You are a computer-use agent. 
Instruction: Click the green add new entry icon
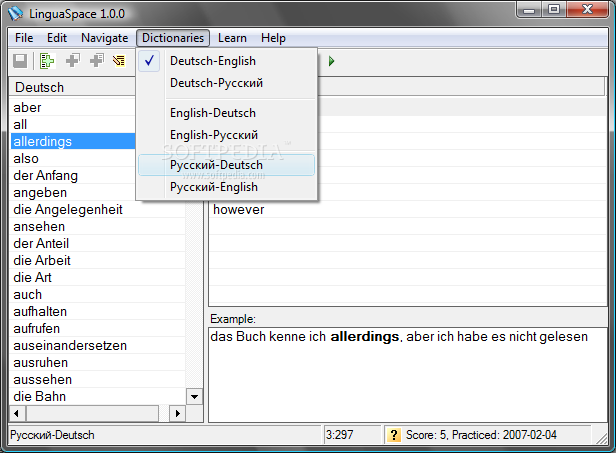[47, 61]
